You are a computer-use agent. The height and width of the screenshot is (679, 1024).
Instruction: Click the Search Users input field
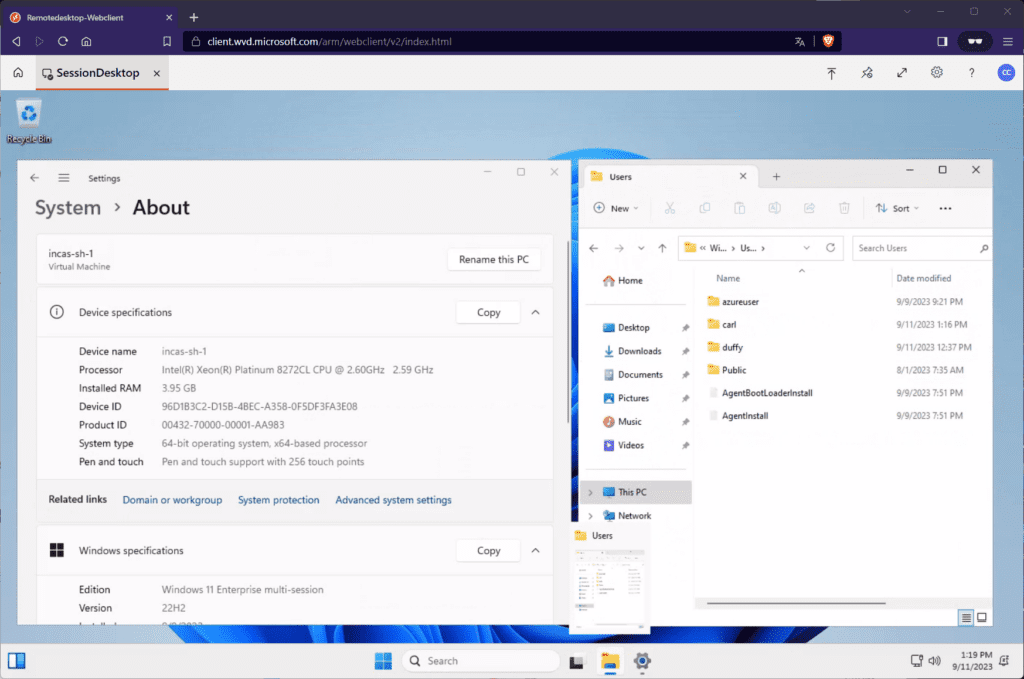pos(921,248)
